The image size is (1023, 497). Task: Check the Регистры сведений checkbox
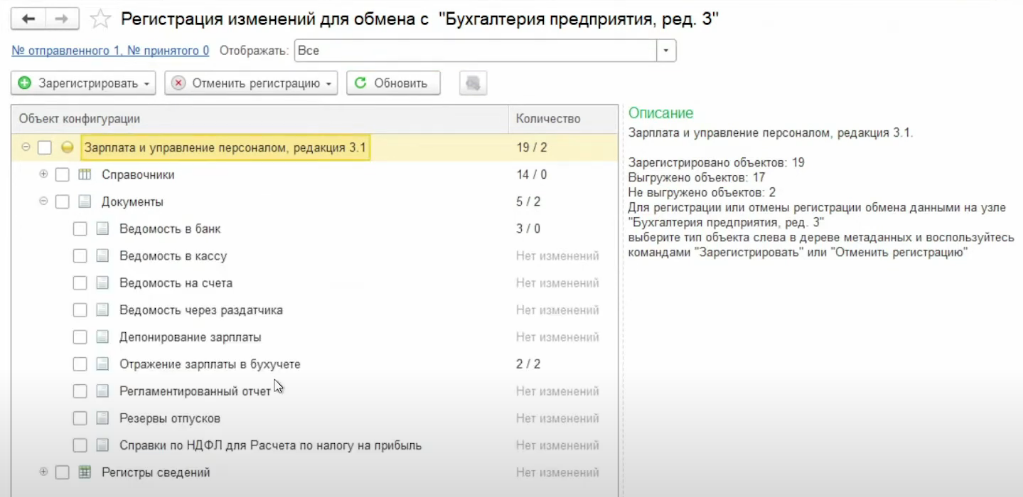pyautogui.click(x=62, y=472)
